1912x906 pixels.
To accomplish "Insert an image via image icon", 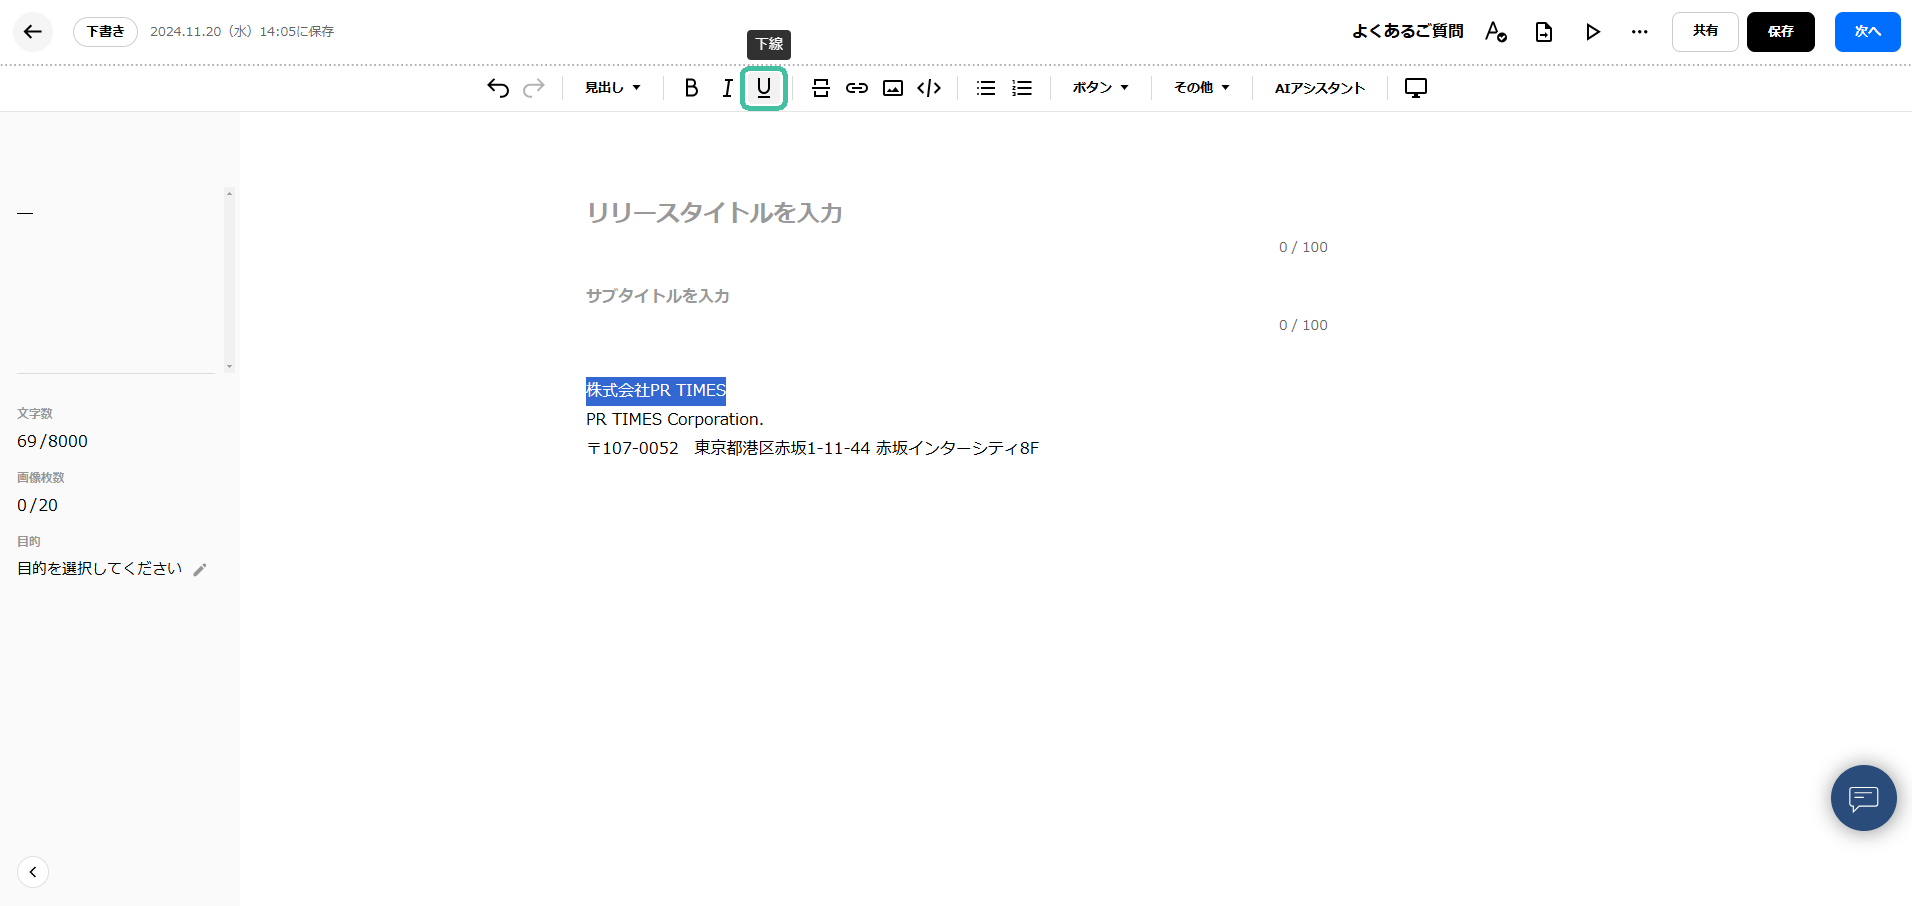I will point(893,88).
